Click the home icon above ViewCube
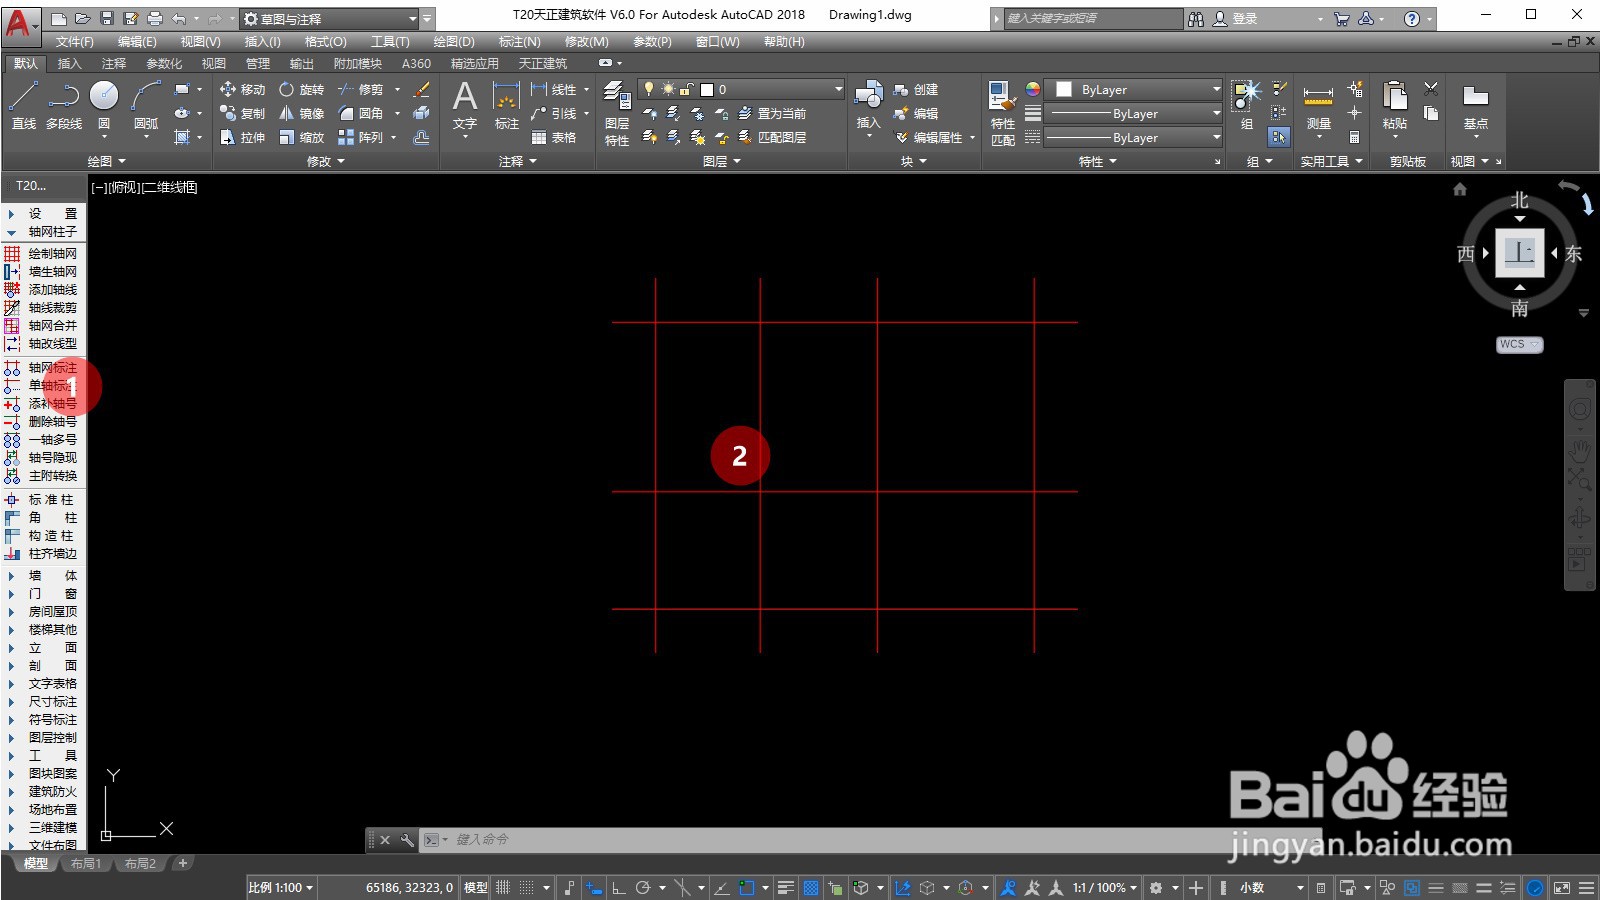 pos(1460,189)
